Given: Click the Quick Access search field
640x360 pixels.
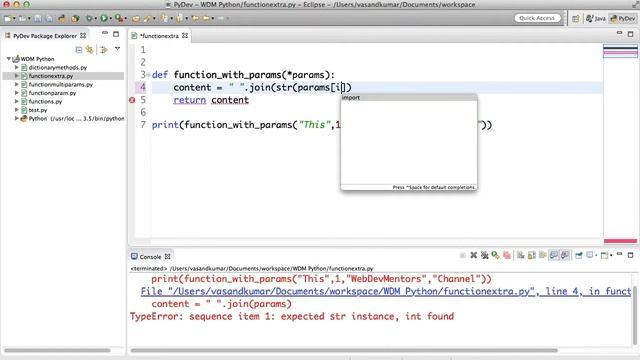Looking at the screenshot, I should [x=537, y=18].
